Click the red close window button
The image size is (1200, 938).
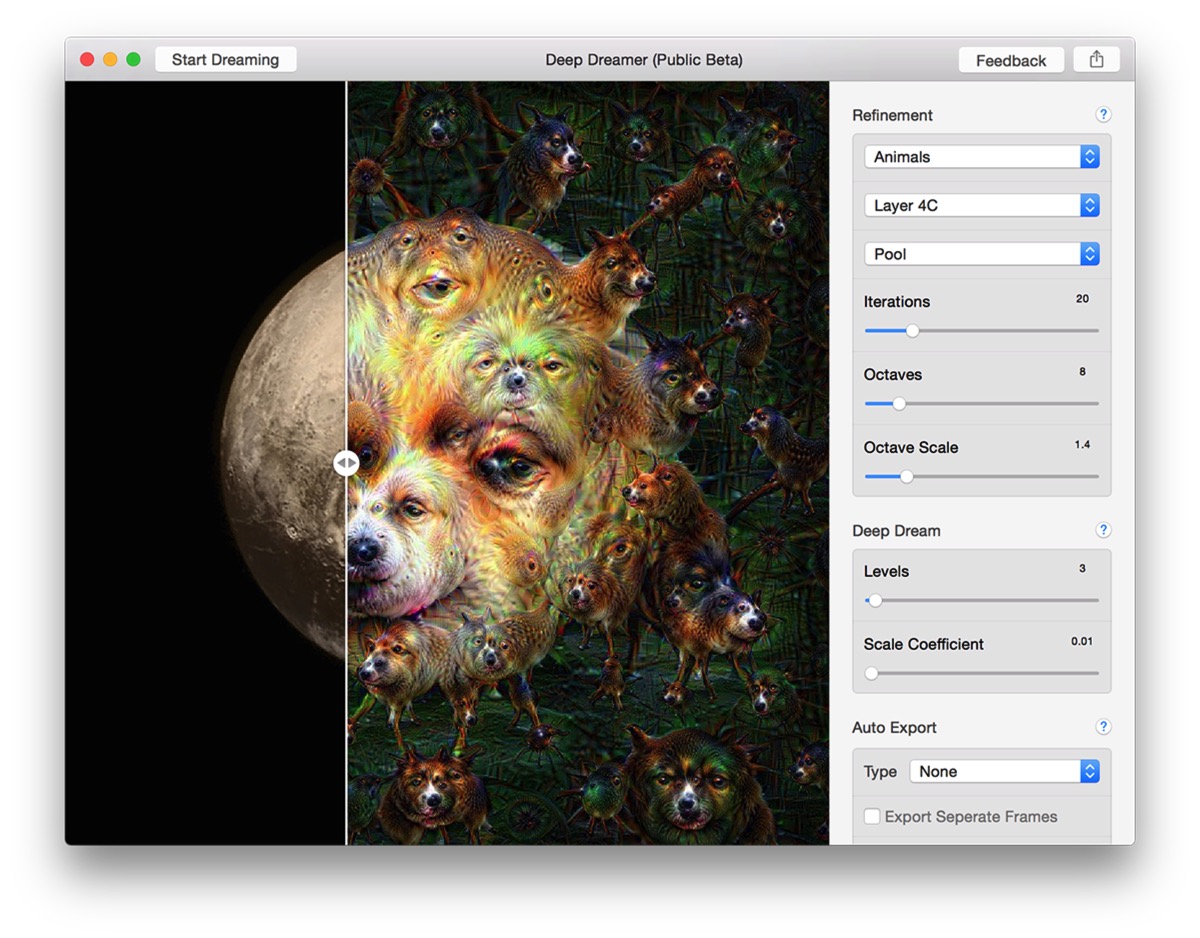pyautogui.click(x=87, y=60)
